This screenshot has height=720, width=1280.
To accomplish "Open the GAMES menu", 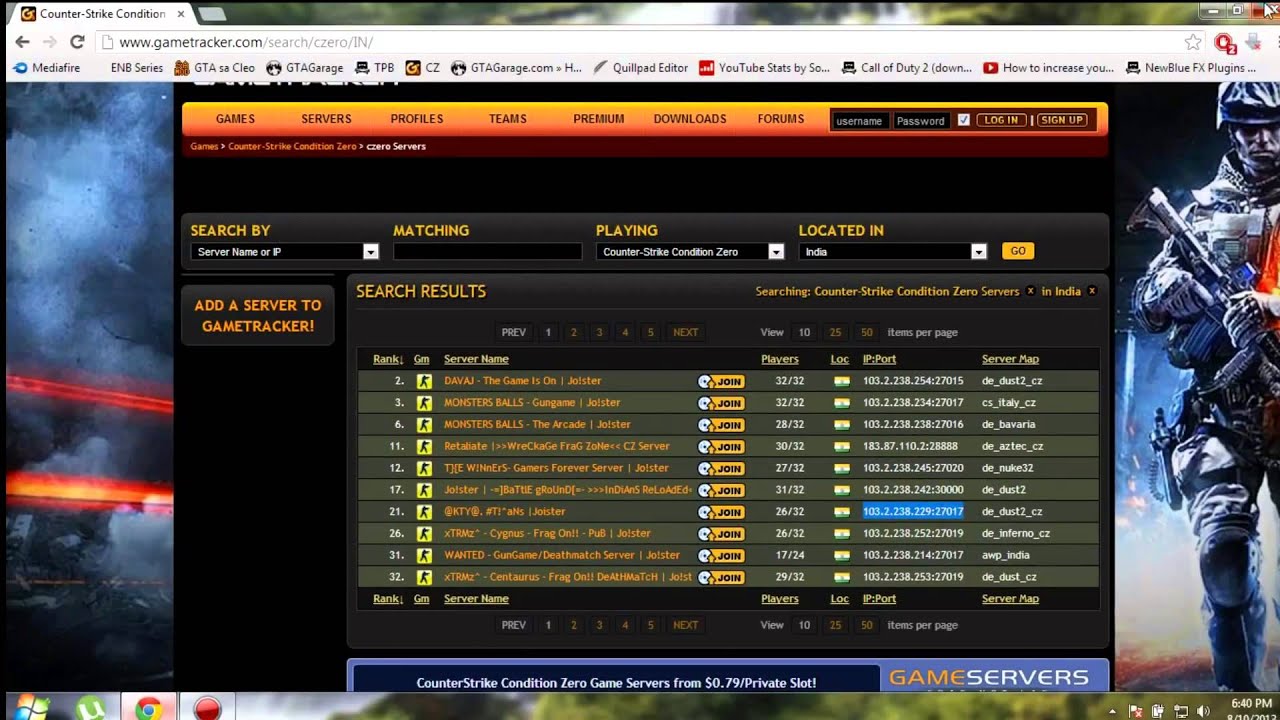I will coord(235,119).
